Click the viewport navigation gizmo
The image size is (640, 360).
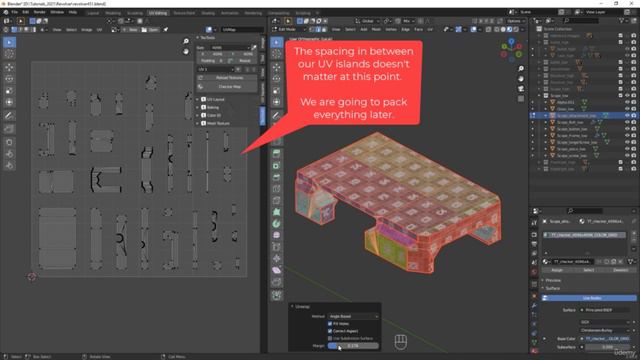click(x=511, y=49)
